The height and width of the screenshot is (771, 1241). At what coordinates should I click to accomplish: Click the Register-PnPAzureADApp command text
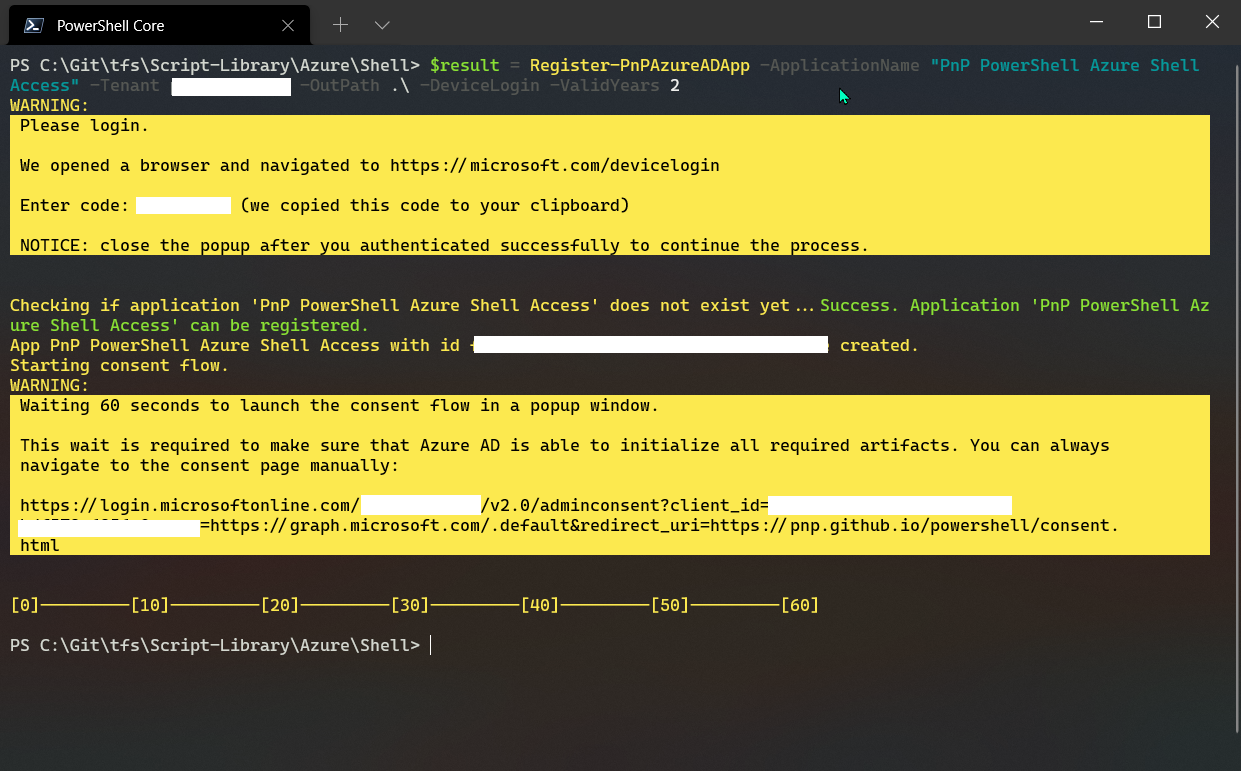tap(639, 65)
